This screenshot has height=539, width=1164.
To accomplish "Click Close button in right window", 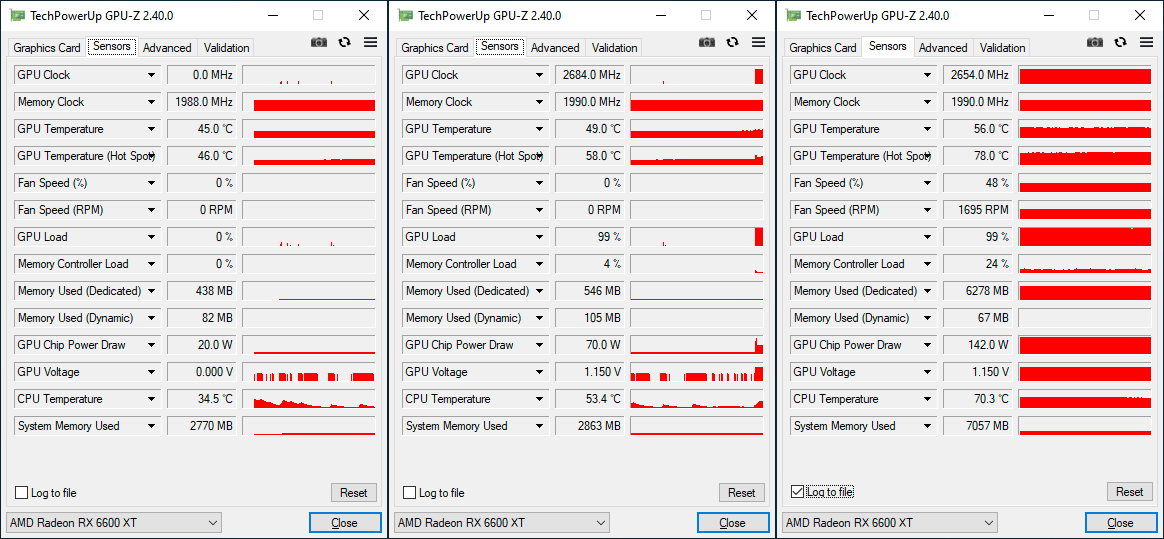I will pyautogui.click(x=1121, y=523).
